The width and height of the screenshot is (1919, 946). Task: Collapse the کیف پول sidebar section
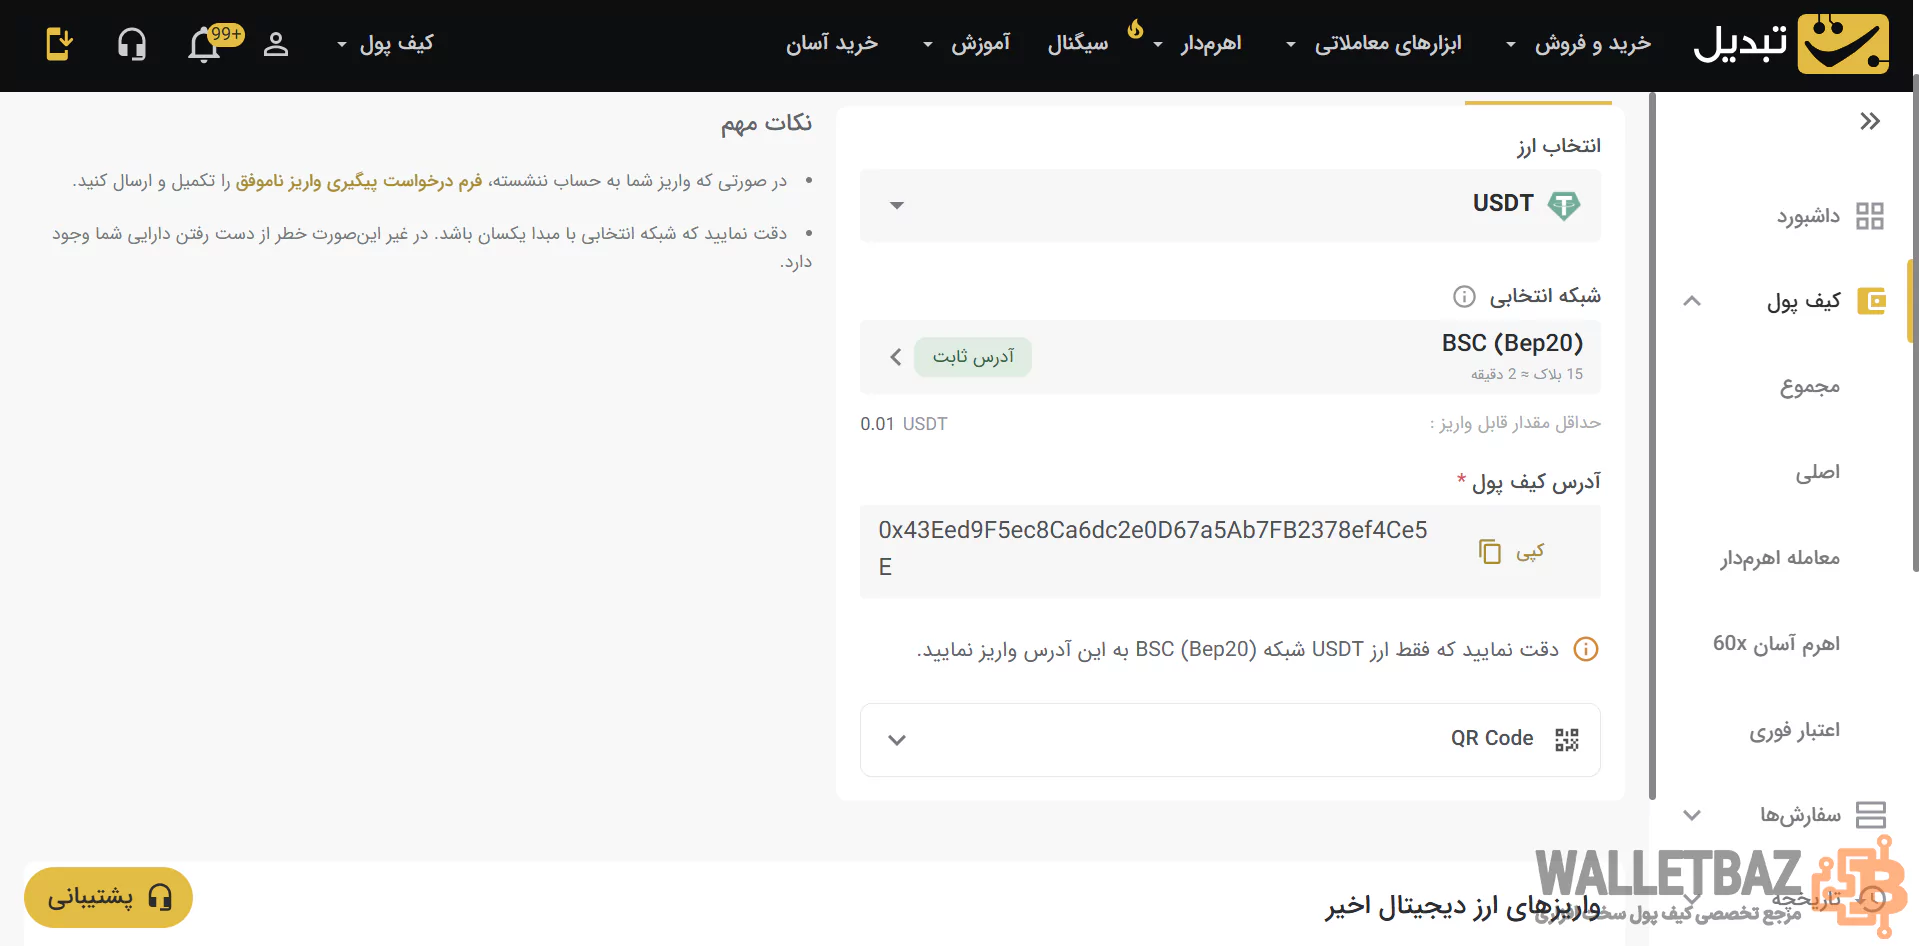(1692, 301)
